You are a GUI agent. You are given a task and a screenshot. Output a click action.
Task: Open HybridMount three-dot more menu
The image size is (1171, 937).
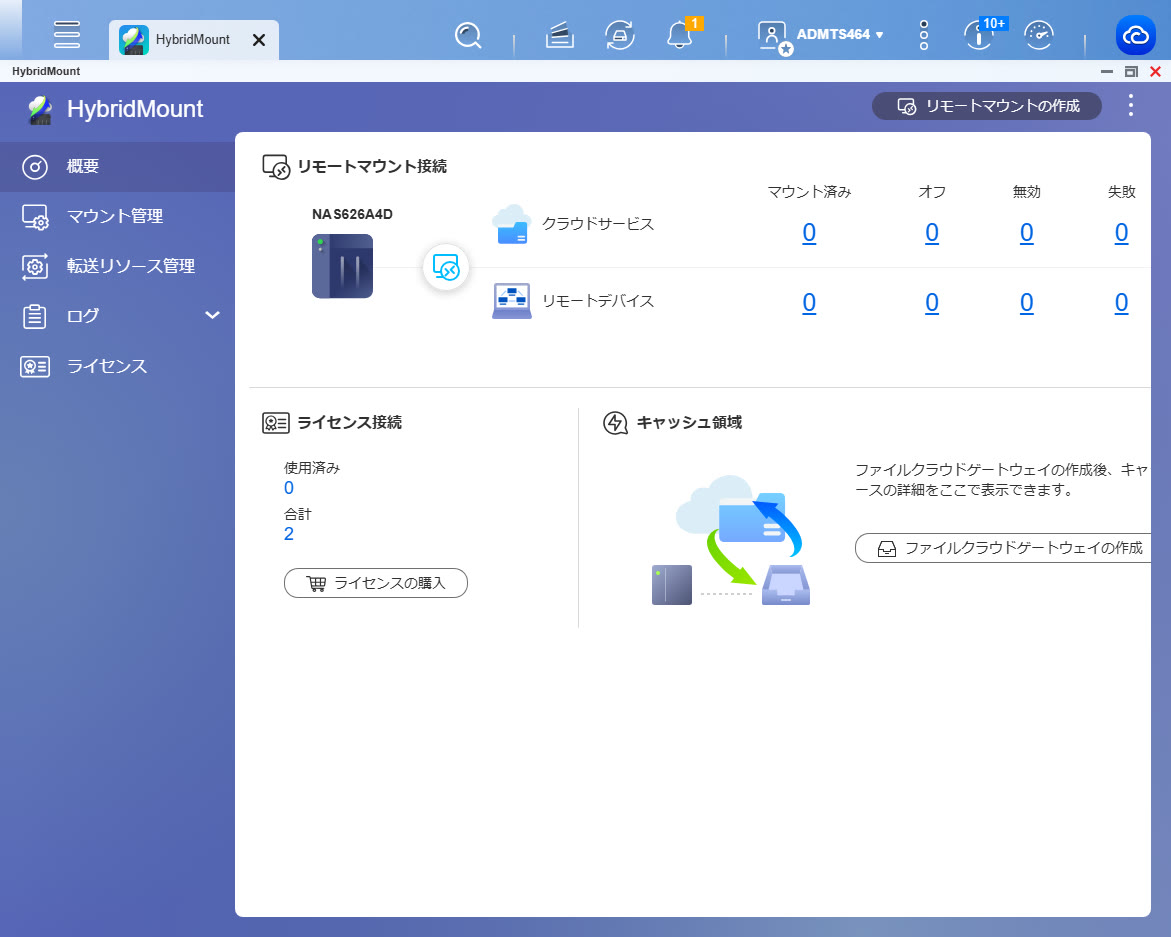1131,106
